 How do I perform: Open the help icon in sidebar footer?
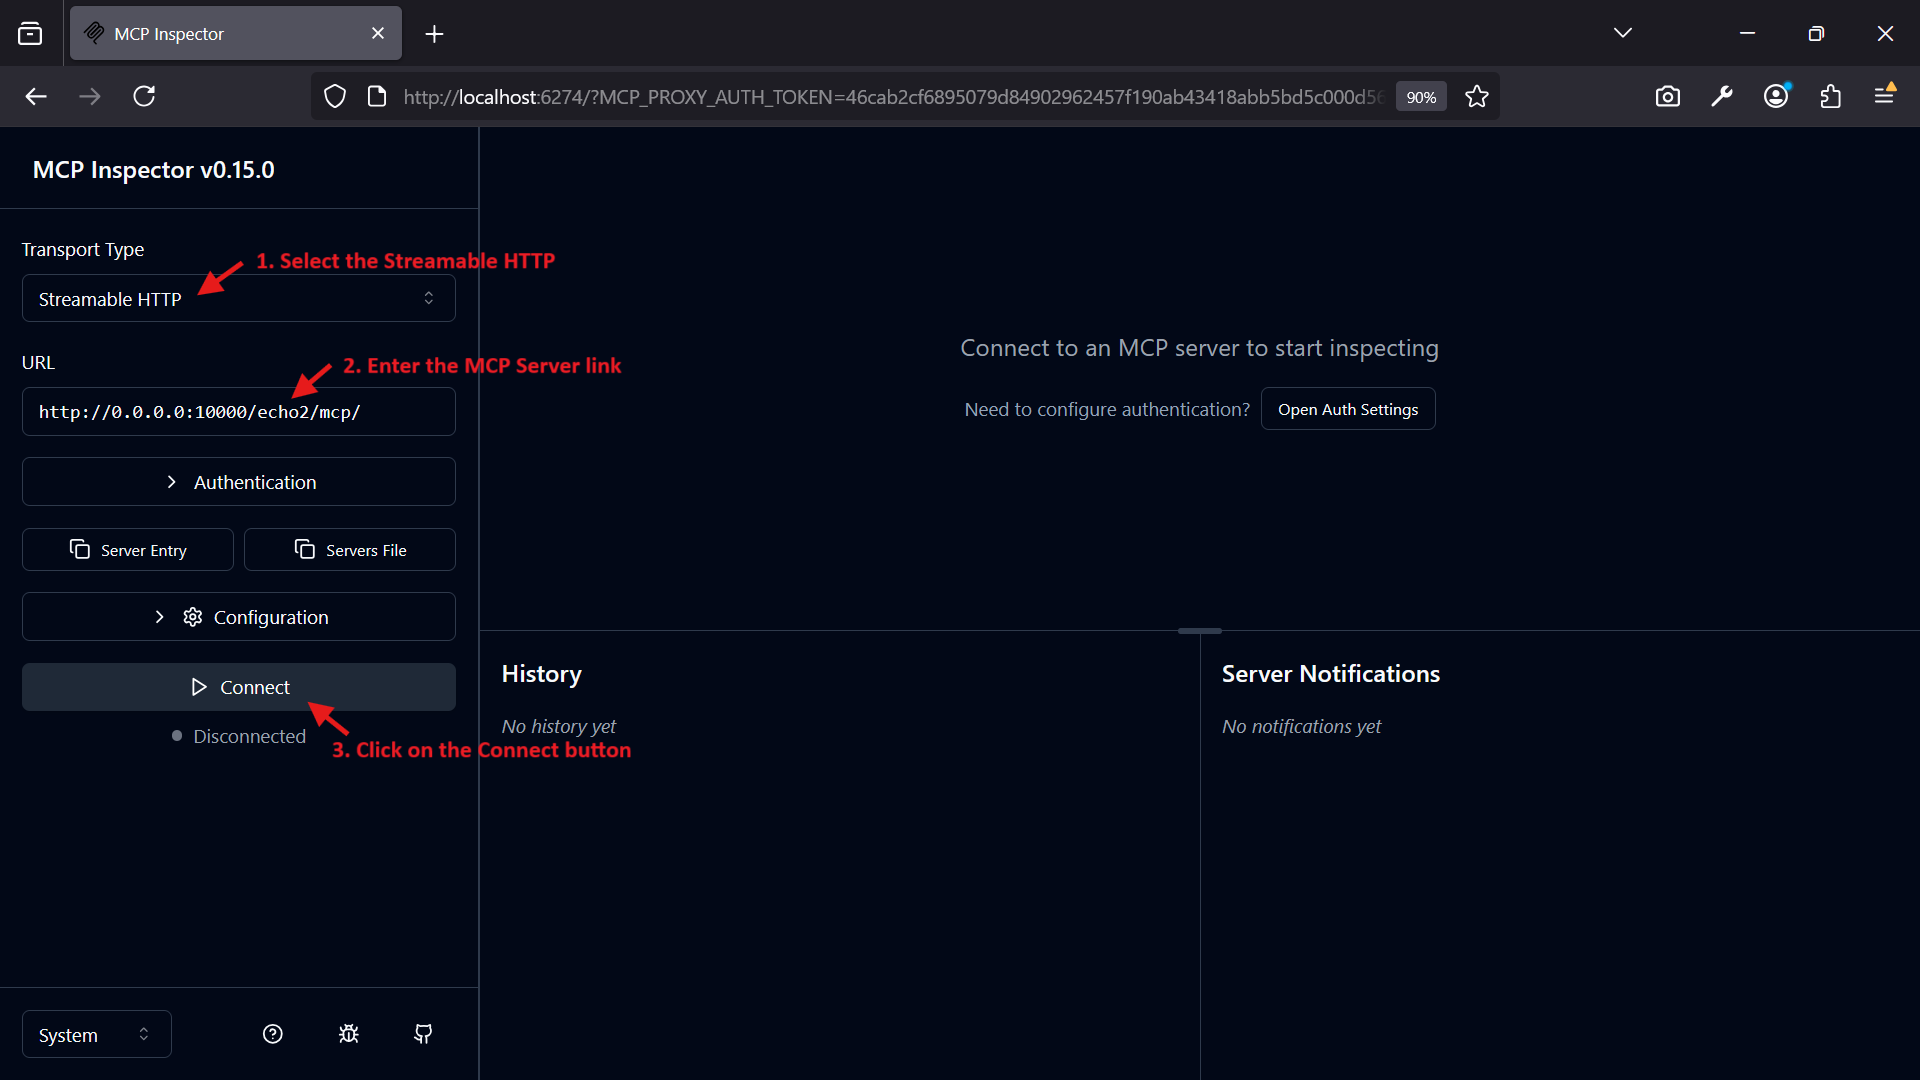click(x=272, y=1034)
